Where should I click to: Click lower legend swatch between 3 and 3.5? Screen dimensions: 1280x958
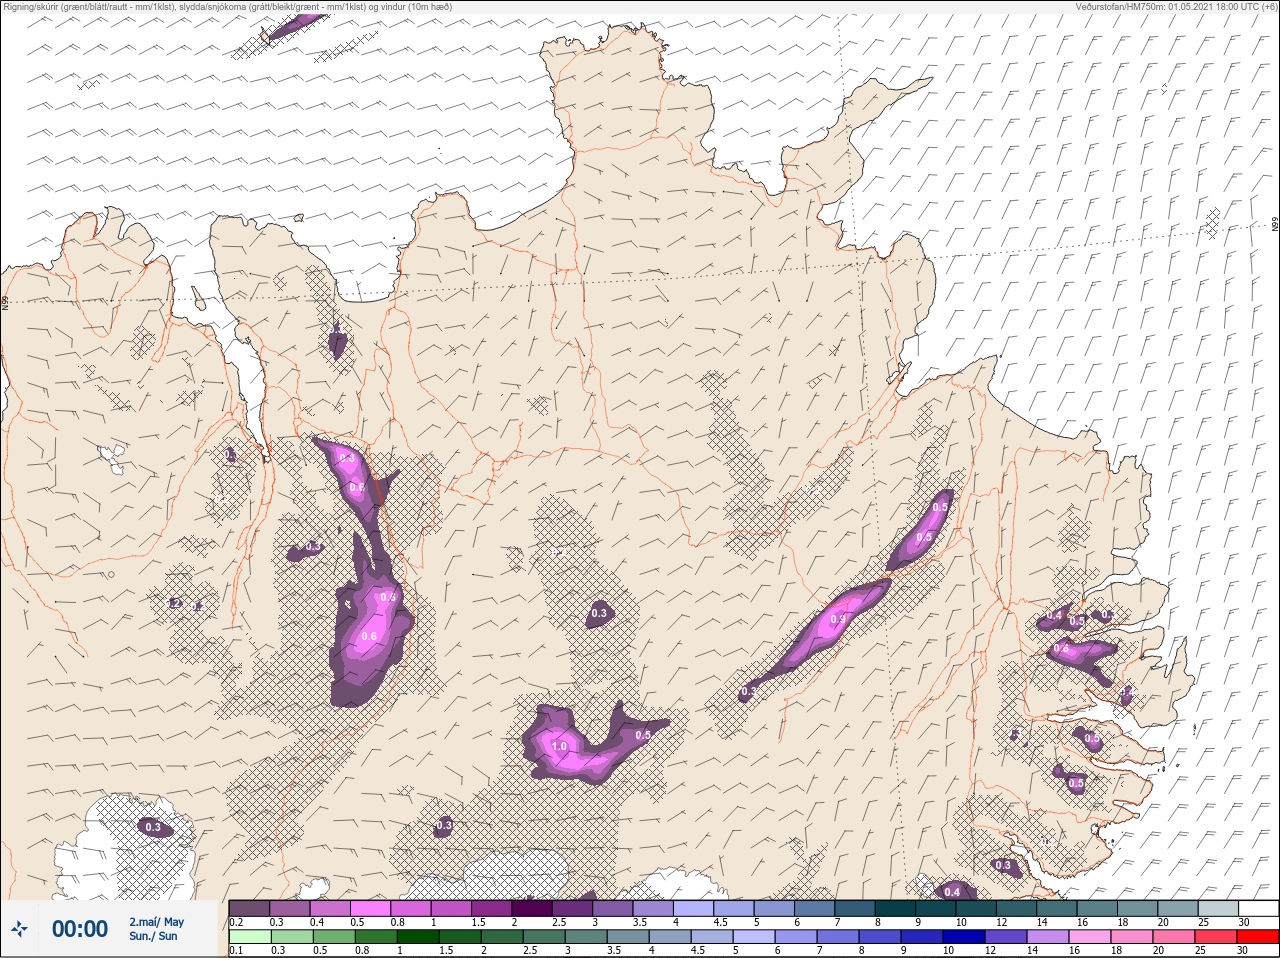tap(586, 937)
